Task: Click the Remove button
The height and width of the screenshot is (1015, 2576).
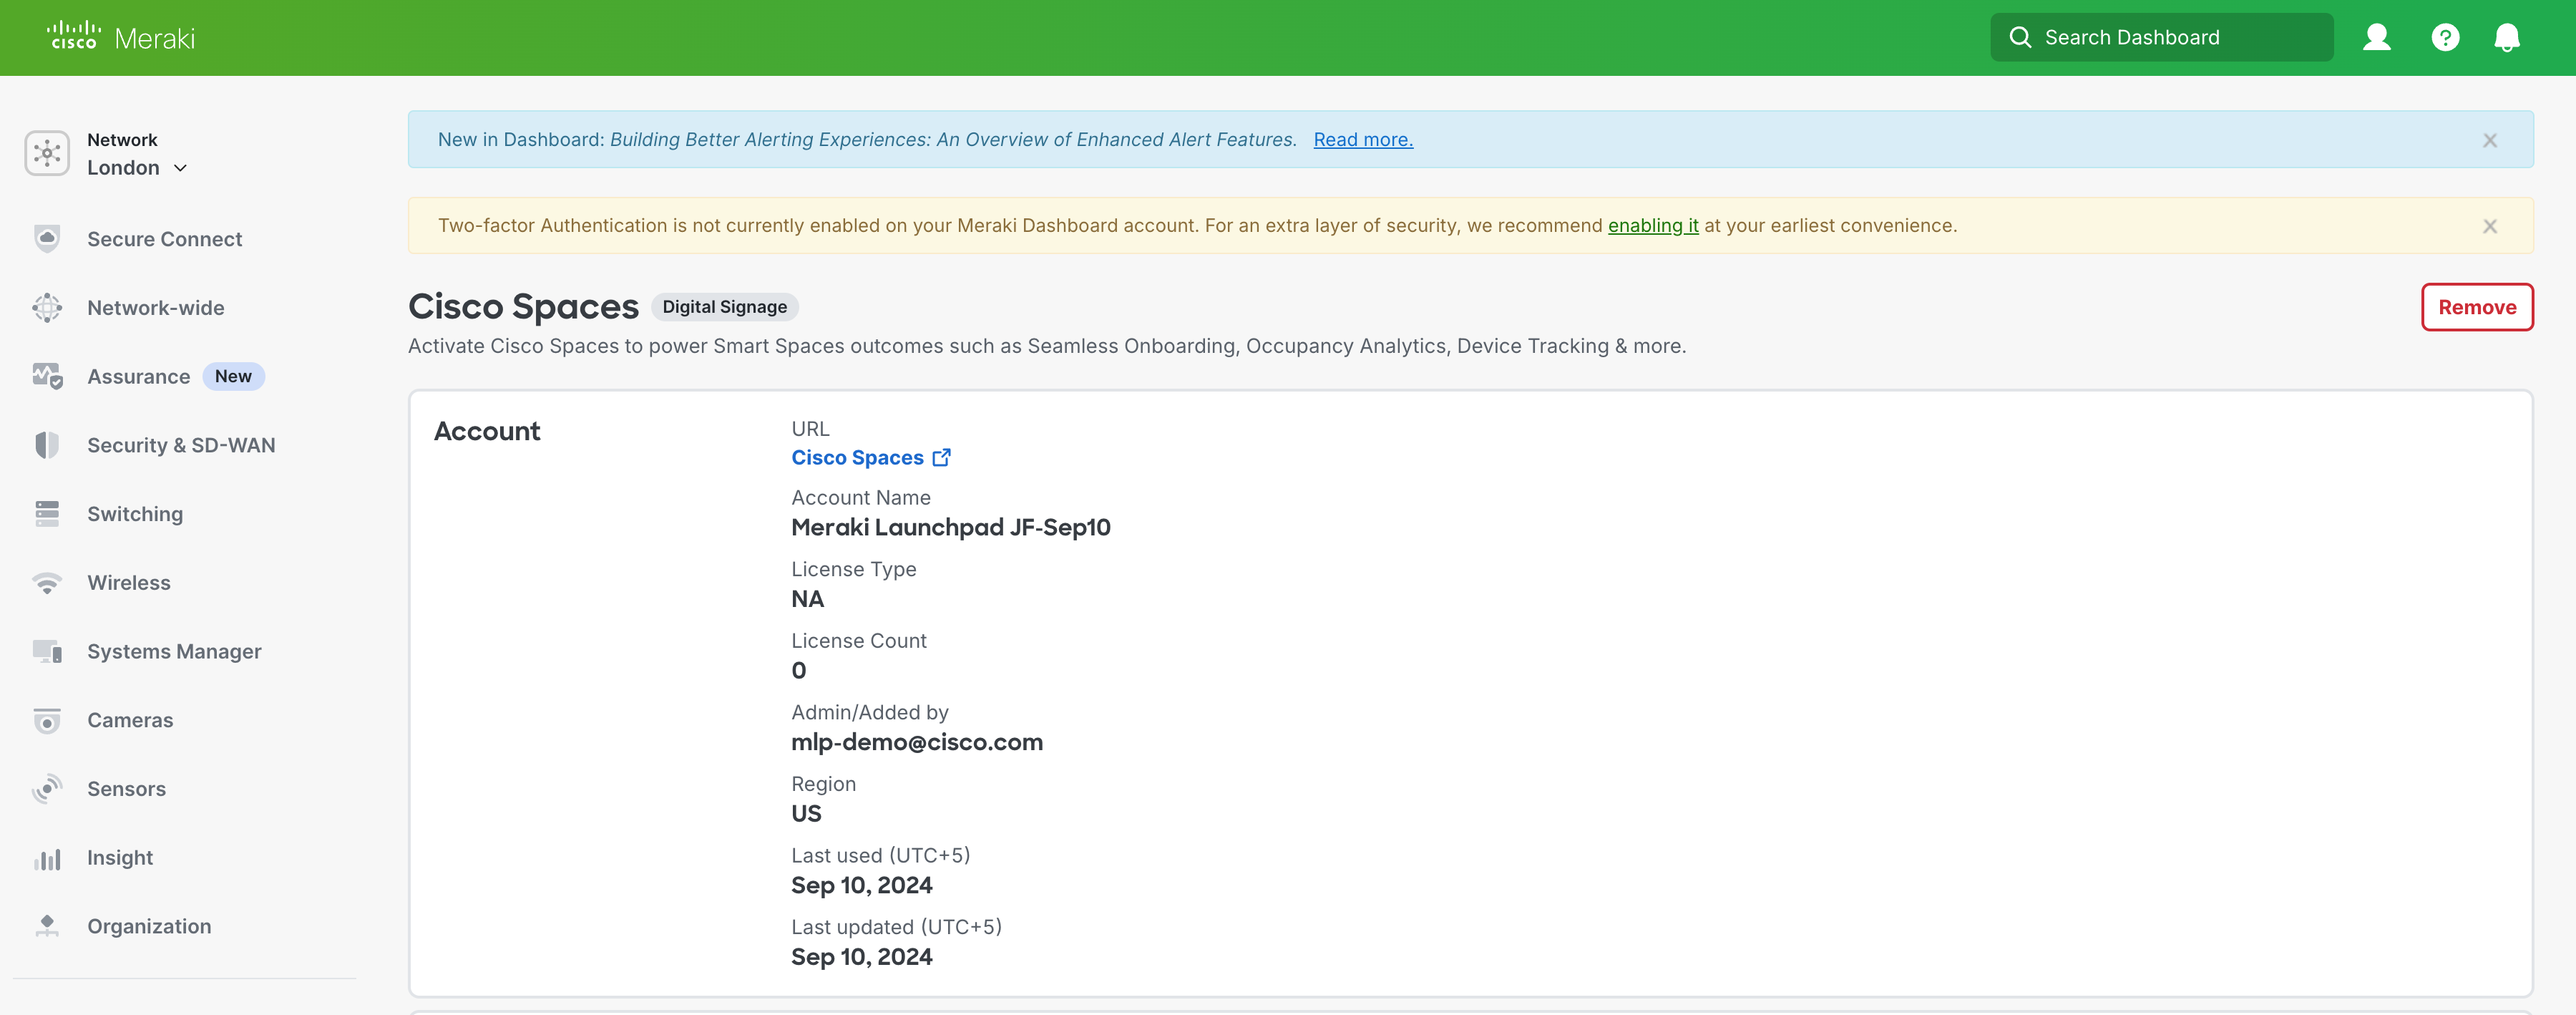Action: pos(2476,307)
